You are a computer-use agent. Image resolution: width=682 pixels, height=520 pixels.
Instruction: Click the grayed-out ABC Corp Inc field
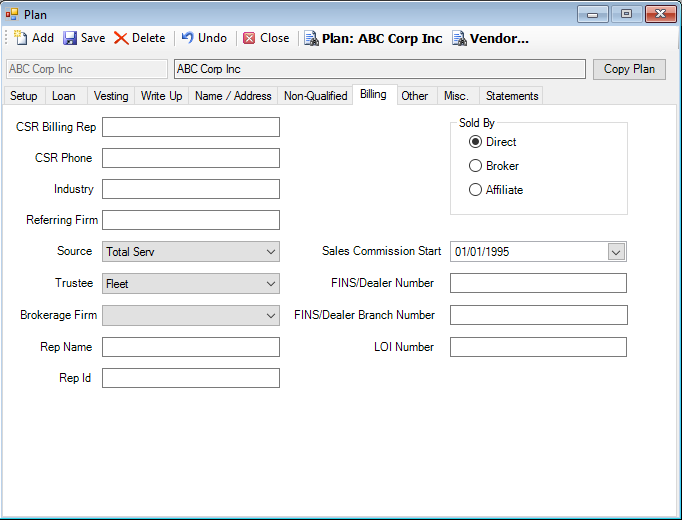[x=87, y=69]
